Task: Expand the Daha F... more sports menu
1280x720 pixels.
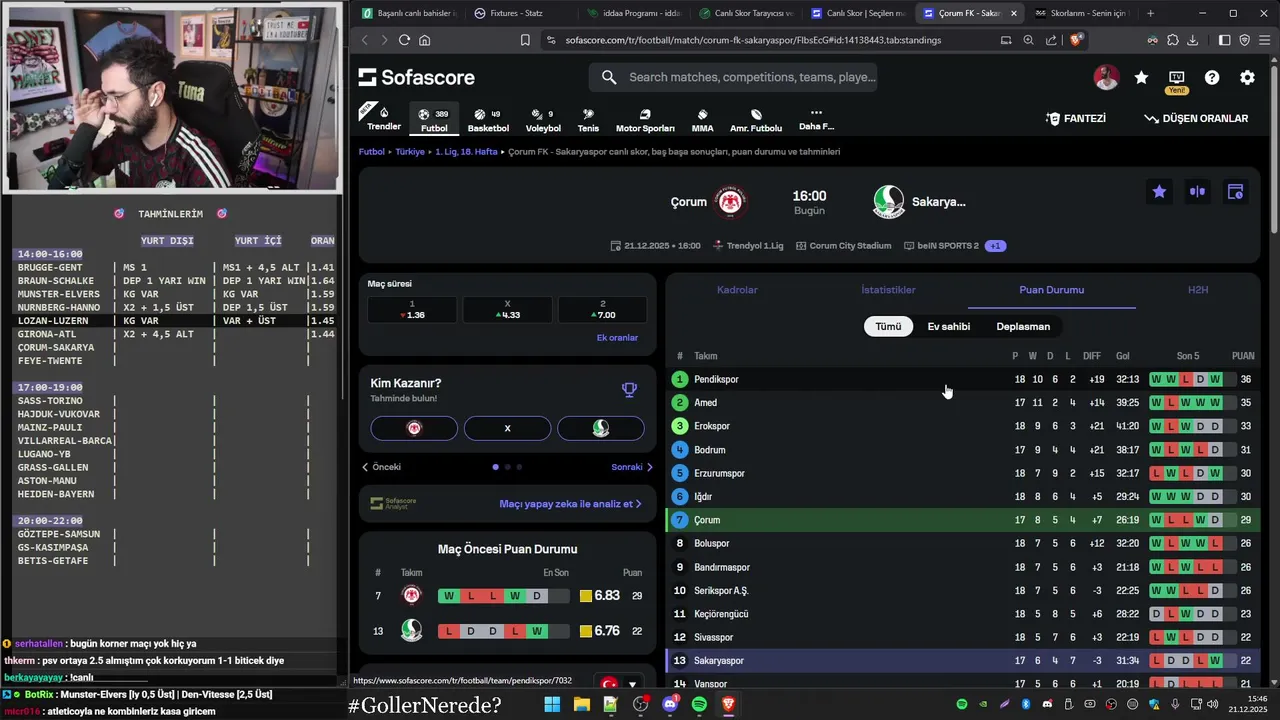Action: point(816,119)
